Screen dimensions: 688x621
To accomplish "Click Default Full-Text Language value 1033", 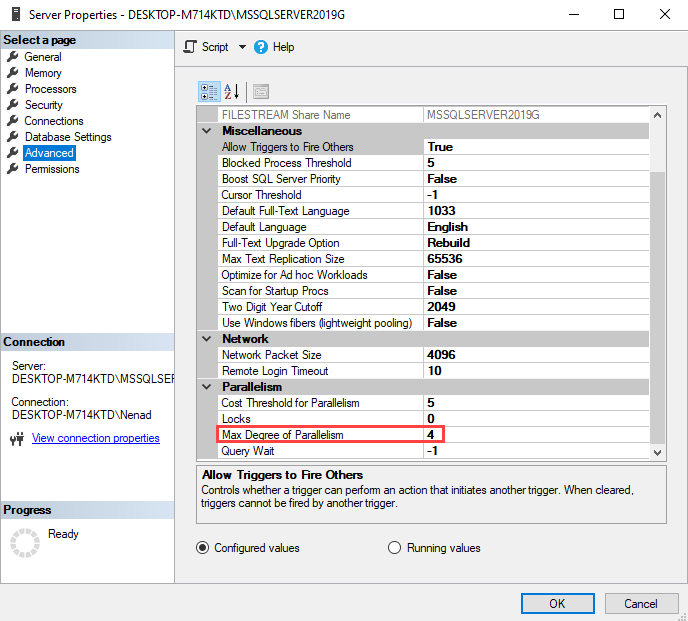I will point(536,211).
